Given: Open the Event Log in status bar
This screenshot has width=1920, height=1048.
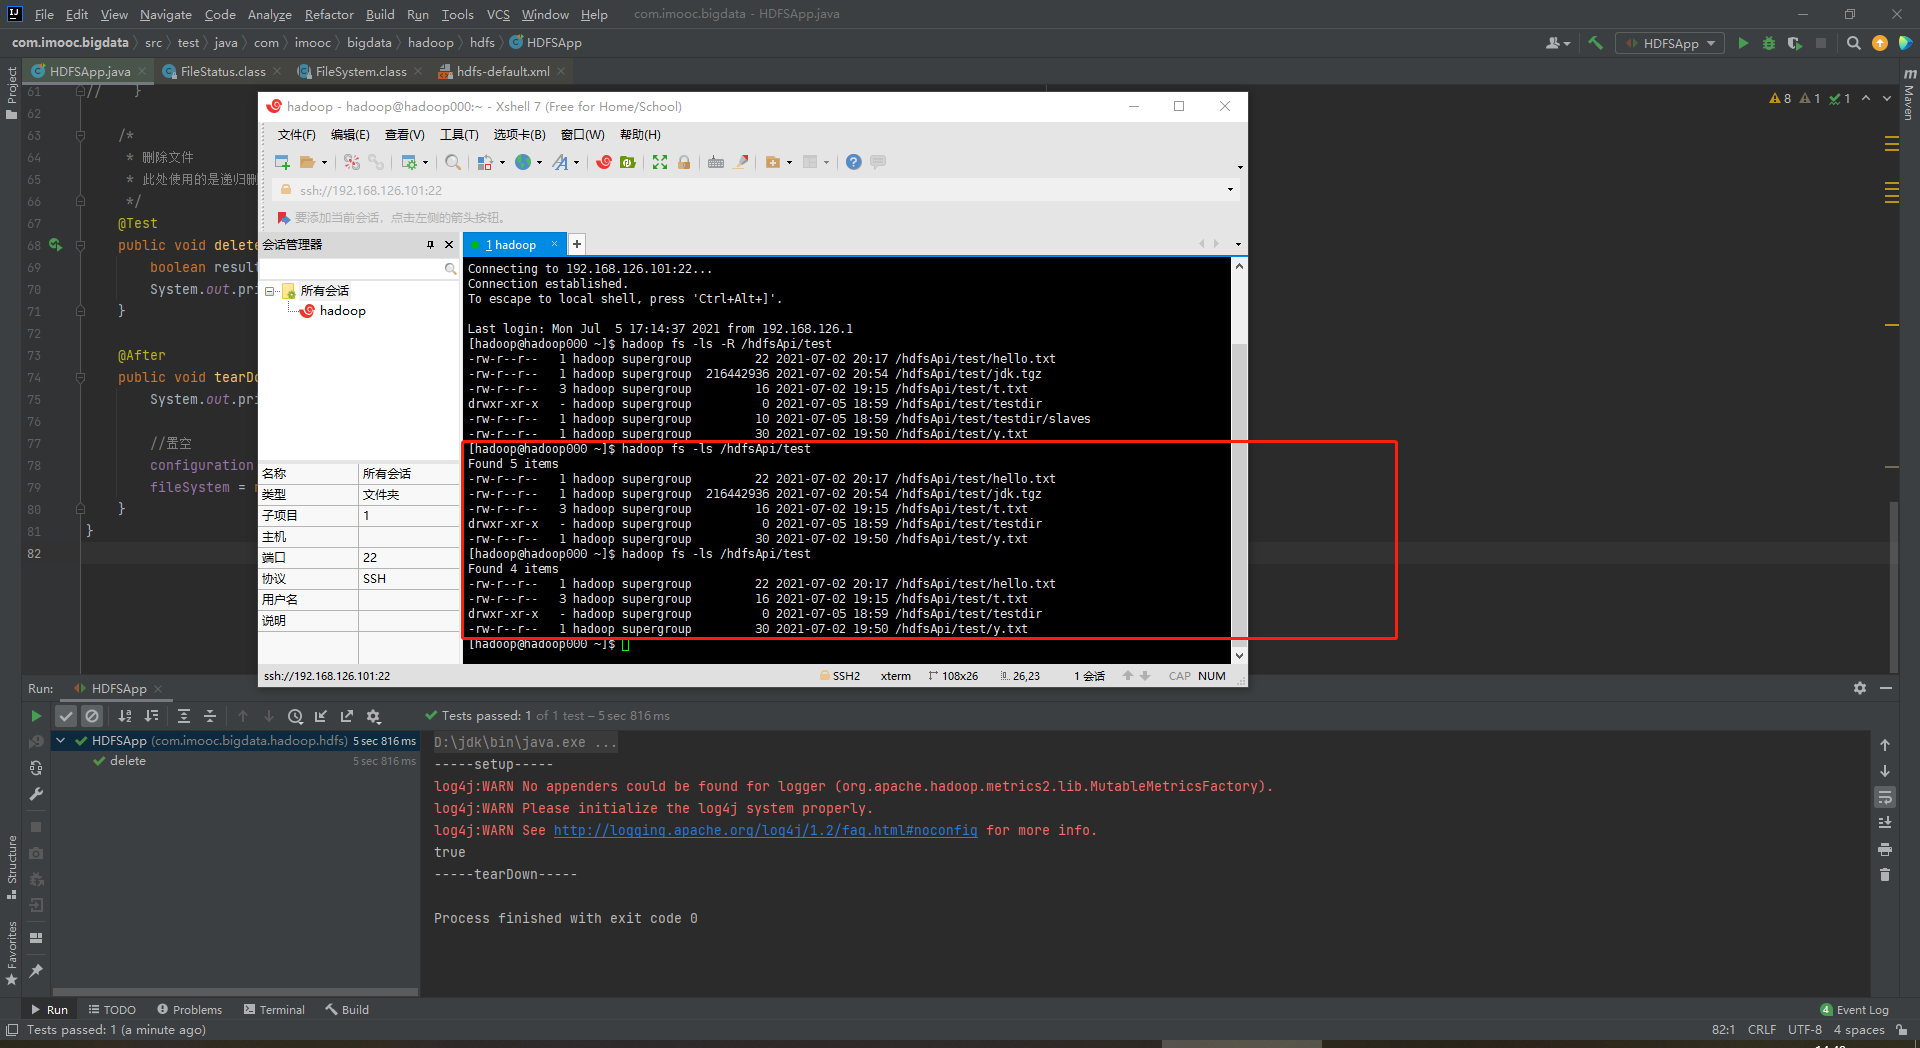Looking at the screenshot, I should [1854, 1010].
